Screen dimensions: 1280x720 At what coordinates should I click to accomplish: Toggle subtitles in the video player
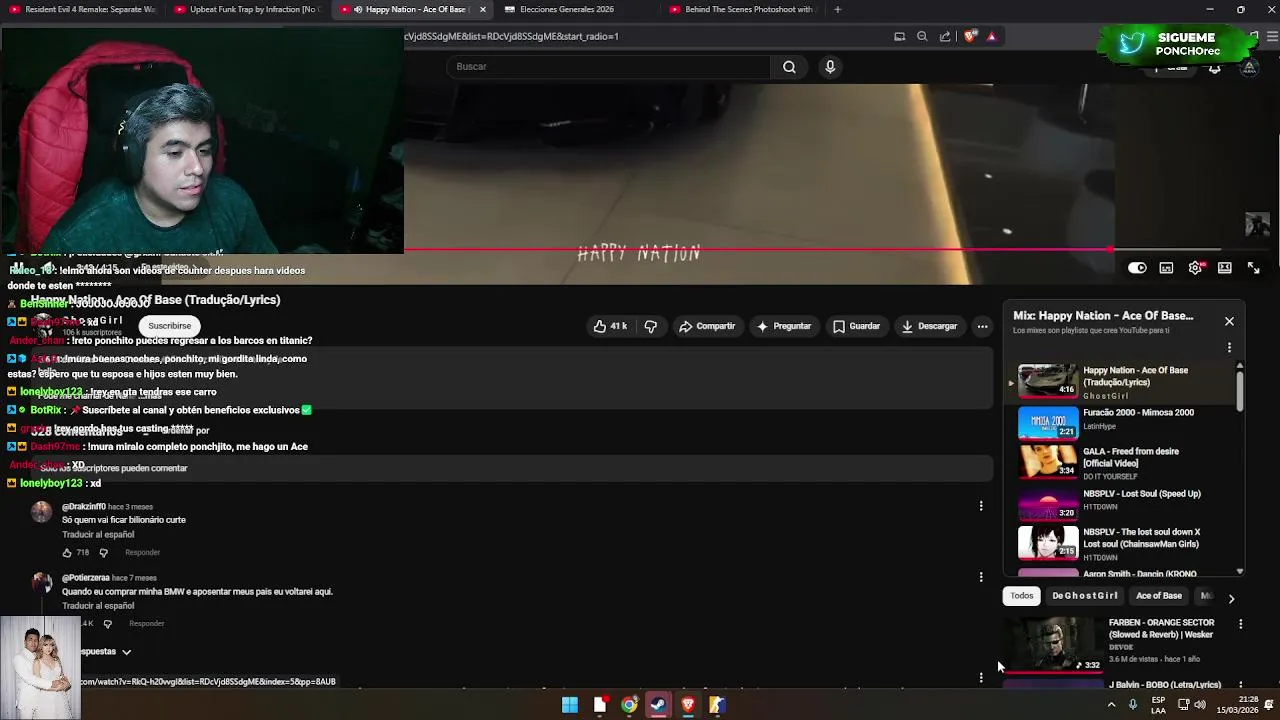click(x=1166, y=268)
